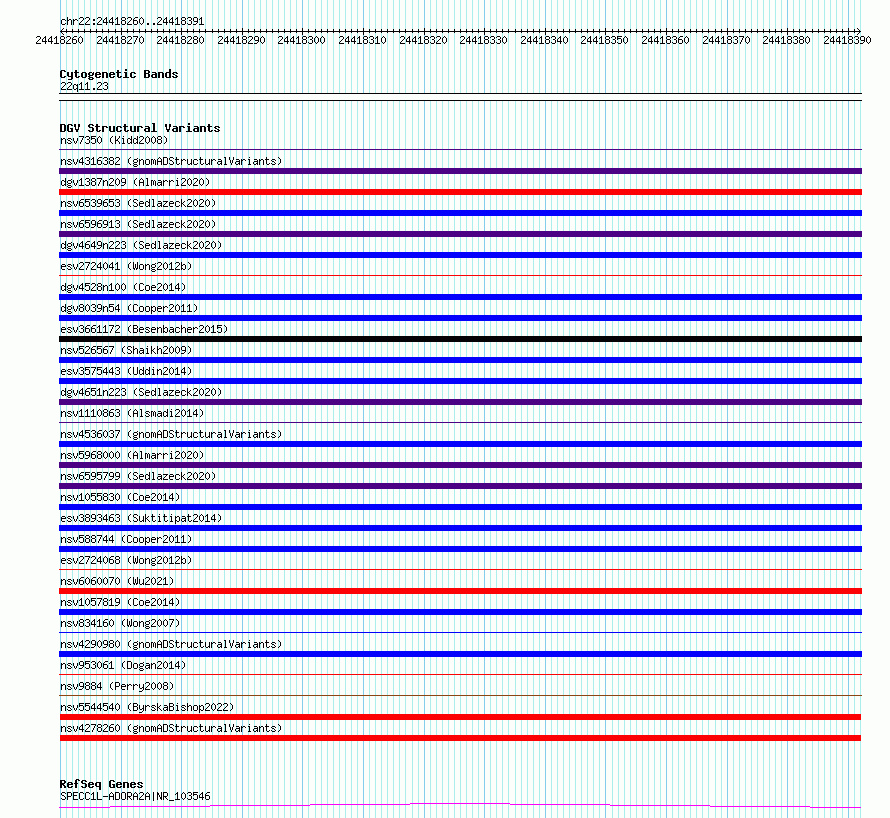
Task: Select nsv5544540 (ByrskaBishop2022) label
Action: pos(147,707)
